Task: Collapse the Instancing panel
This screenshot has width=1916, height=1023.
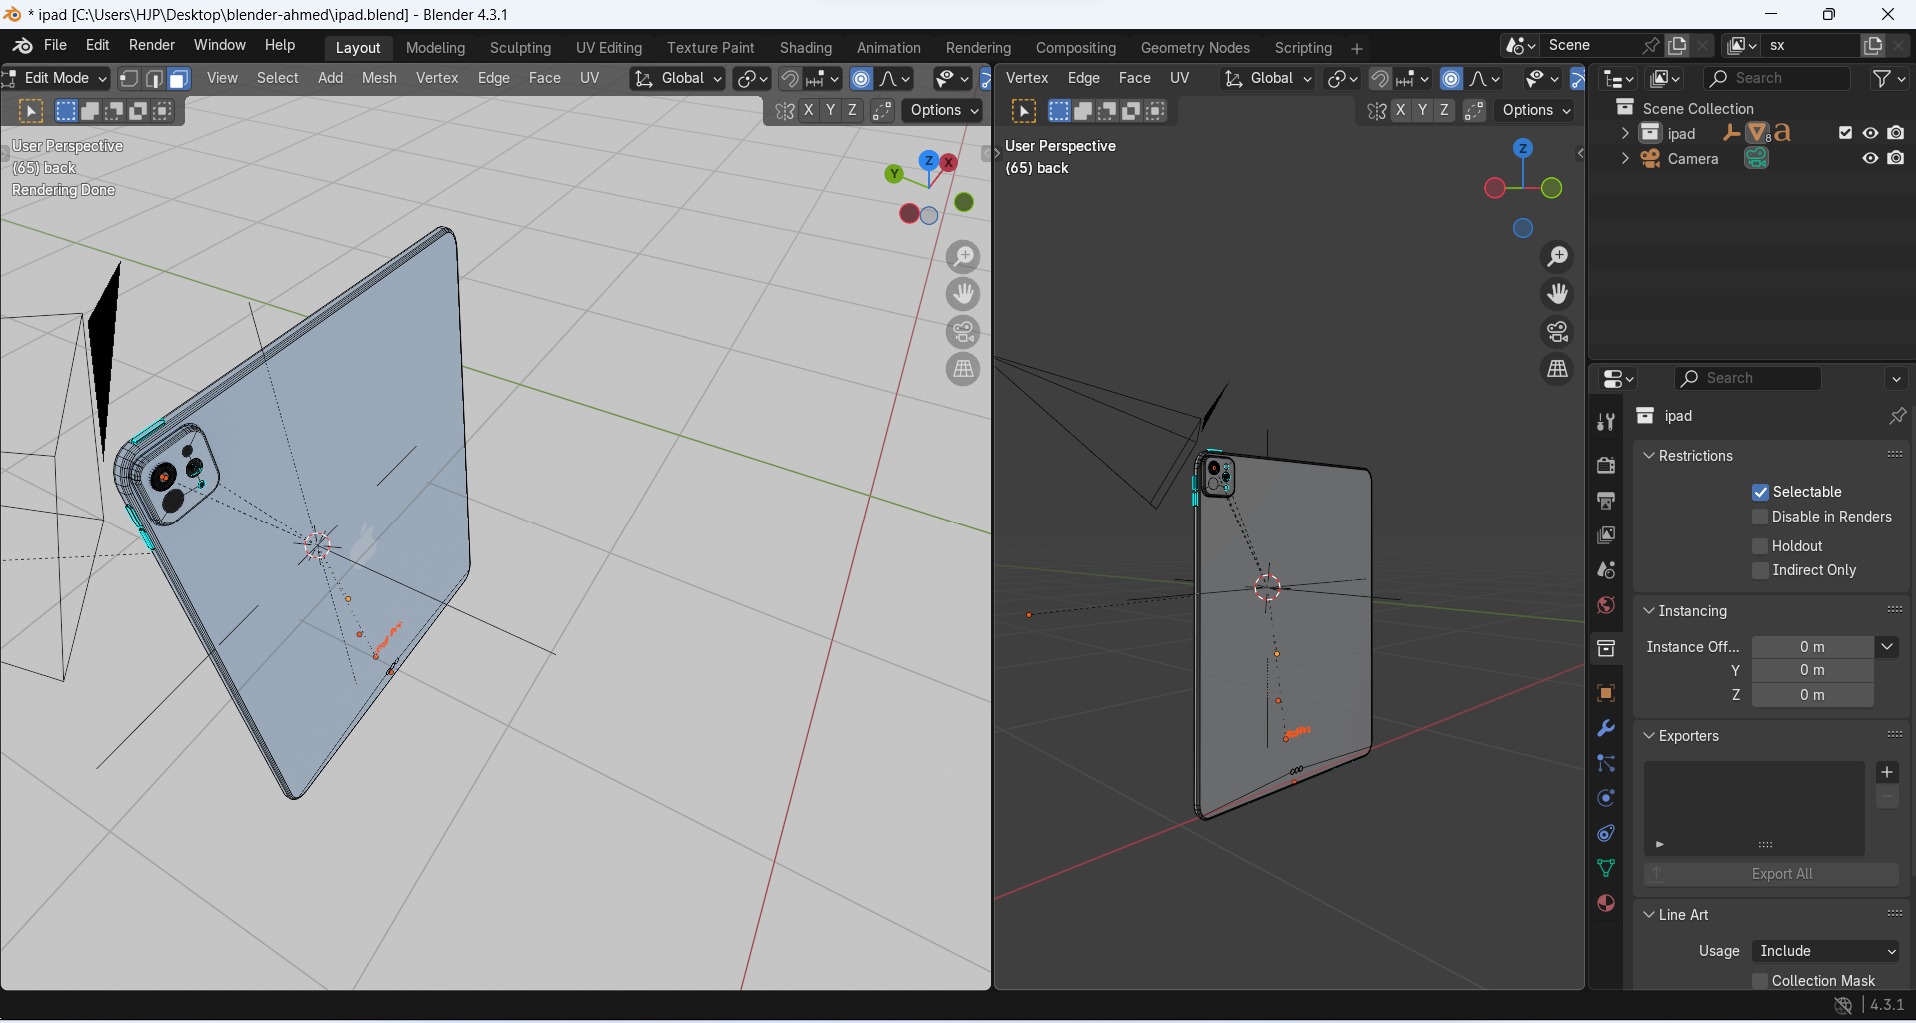Action: [1650, 611]
